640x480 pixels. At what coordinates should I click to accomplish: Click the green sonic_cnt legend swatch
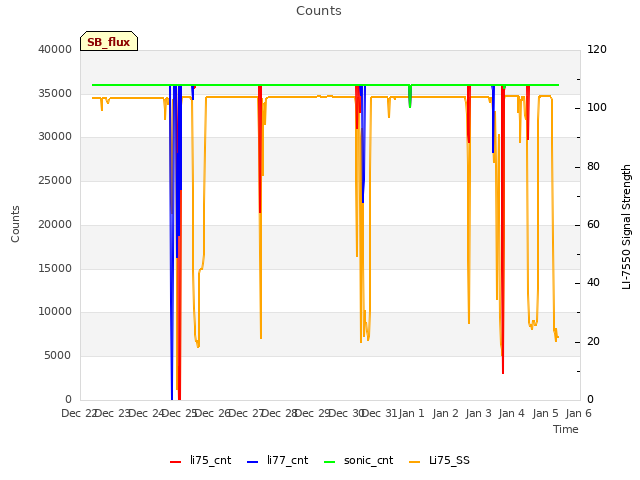329,462
